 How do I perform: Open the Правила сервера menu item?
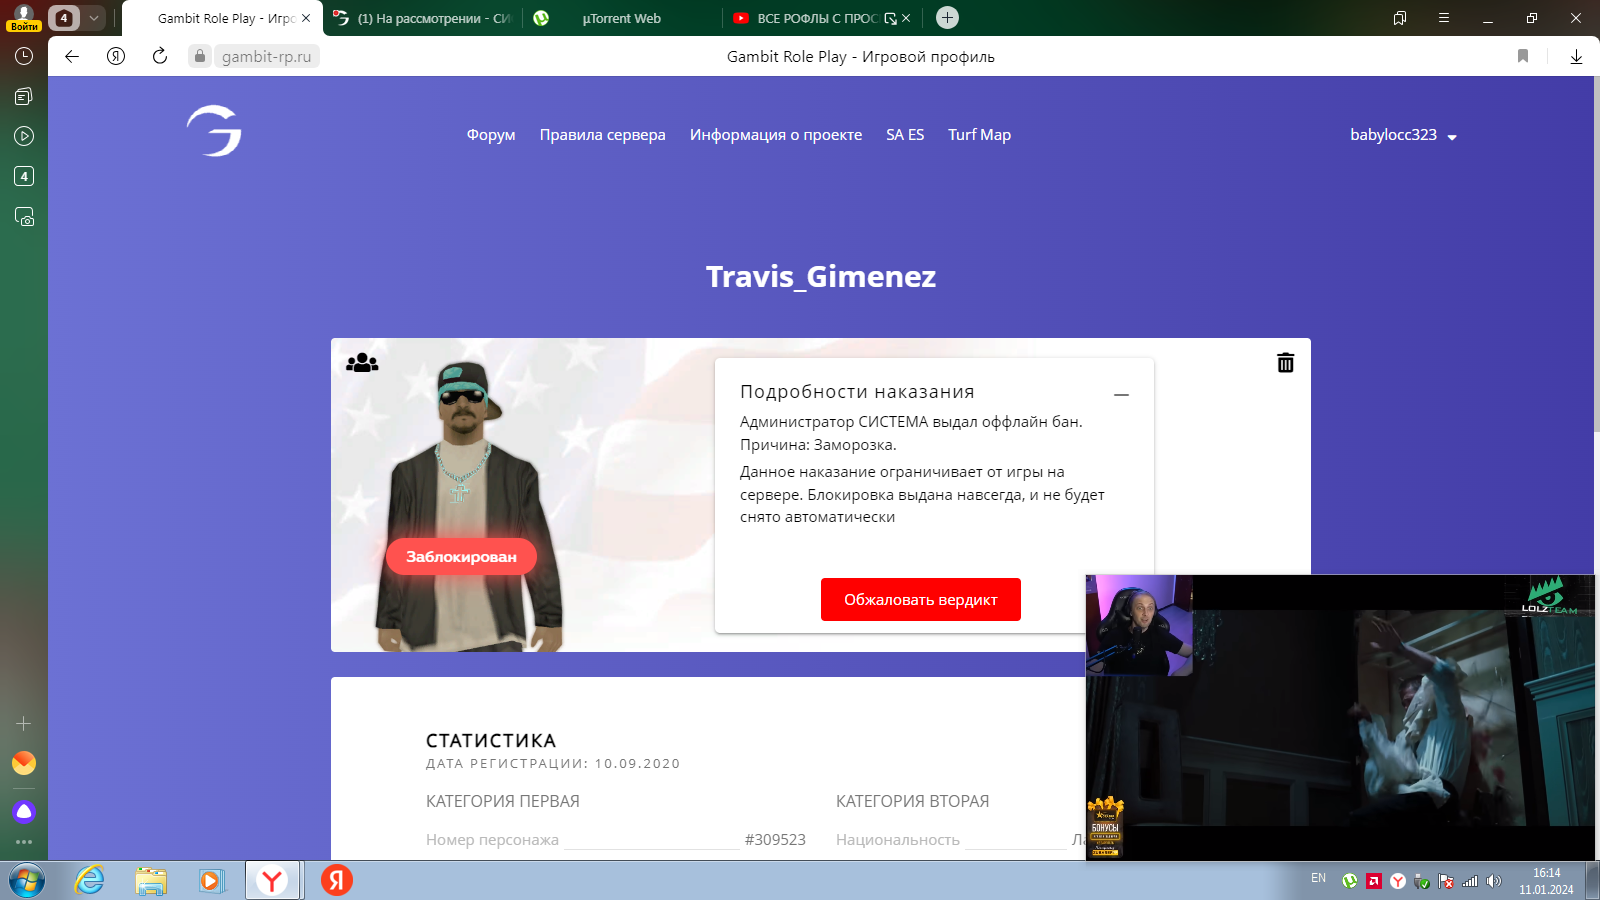(x=602, y=135)
